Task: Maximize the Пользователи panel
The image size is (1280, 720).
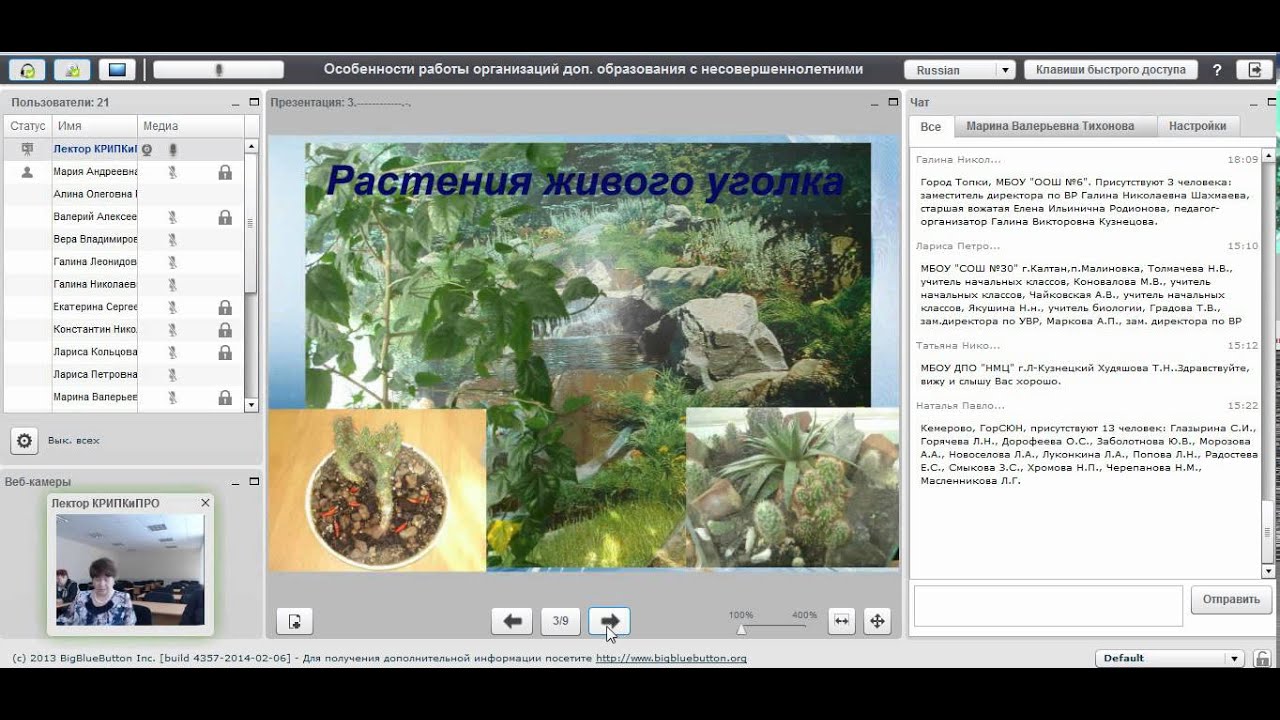Action: (x=254, y=102)
